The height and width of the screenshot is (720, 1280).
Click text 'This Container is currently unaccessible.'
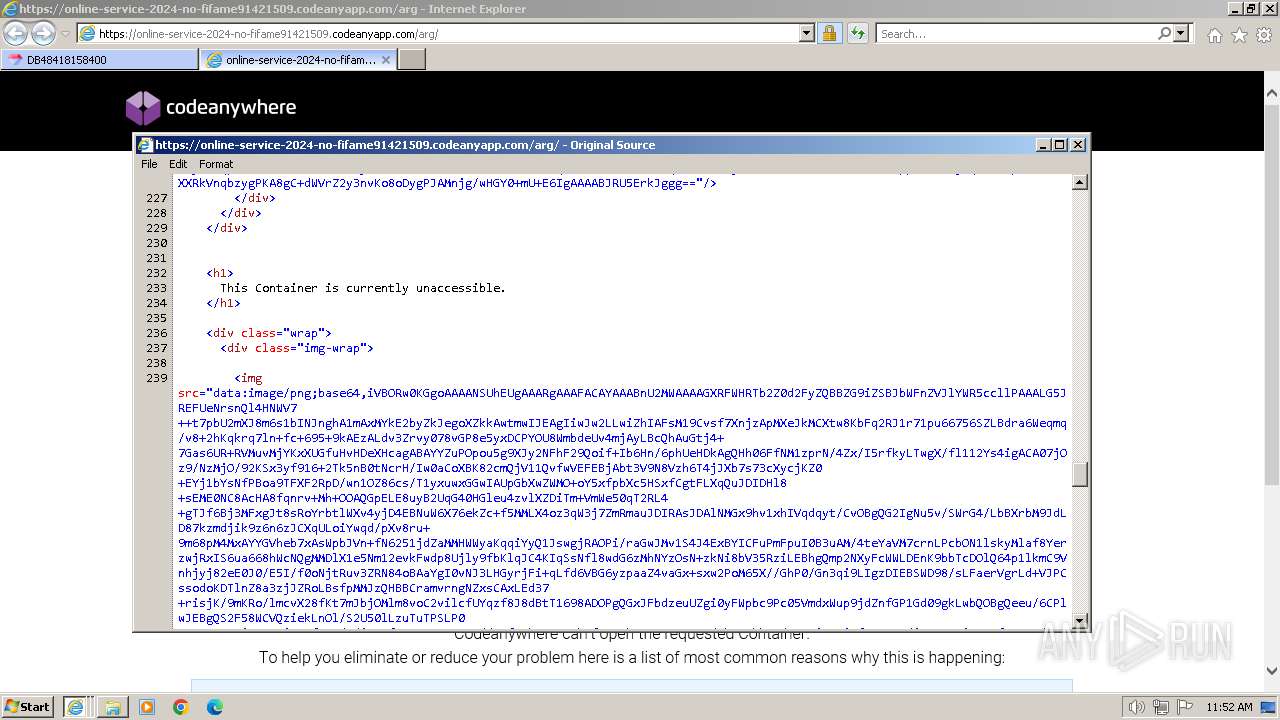coord(363,288)
